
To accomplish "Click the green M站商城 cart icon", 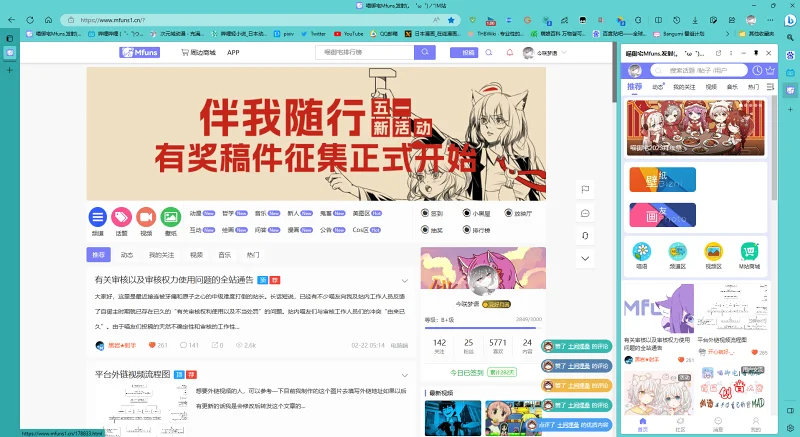I will point(749,251).
